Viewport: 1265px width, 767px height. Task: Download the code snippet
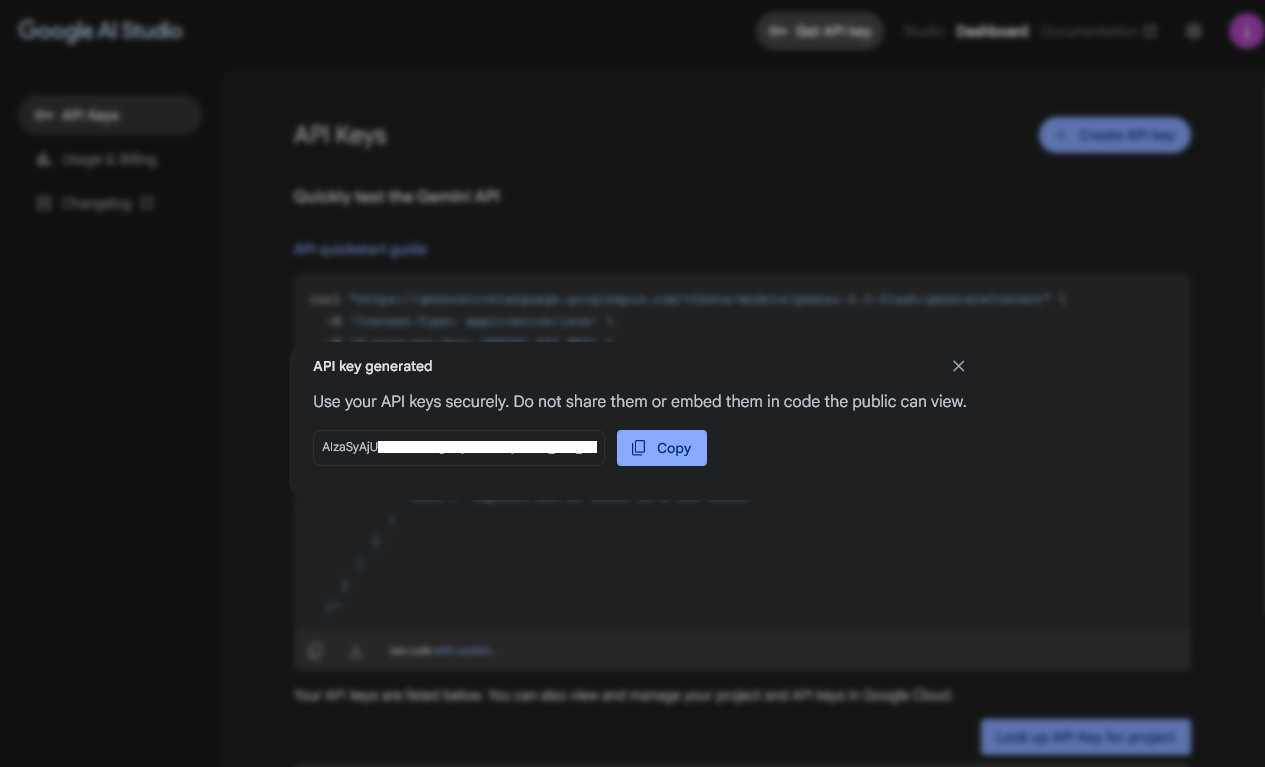coord(355,651)
